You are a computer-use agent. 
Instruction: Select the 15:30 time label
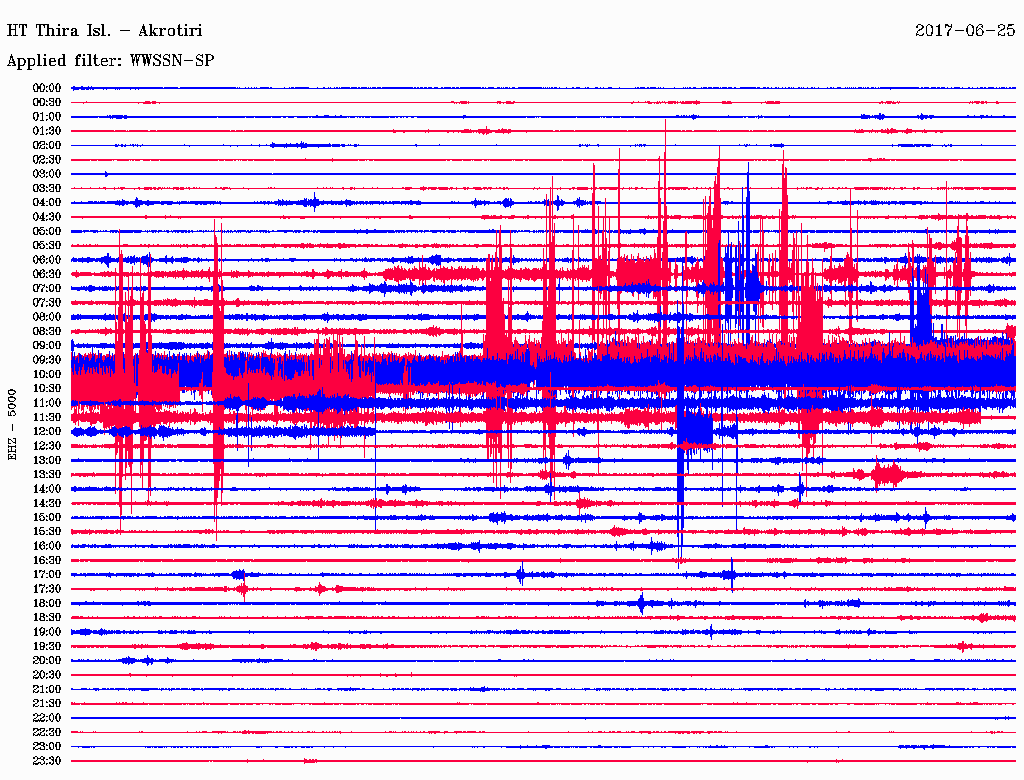(x=46, y=532)
